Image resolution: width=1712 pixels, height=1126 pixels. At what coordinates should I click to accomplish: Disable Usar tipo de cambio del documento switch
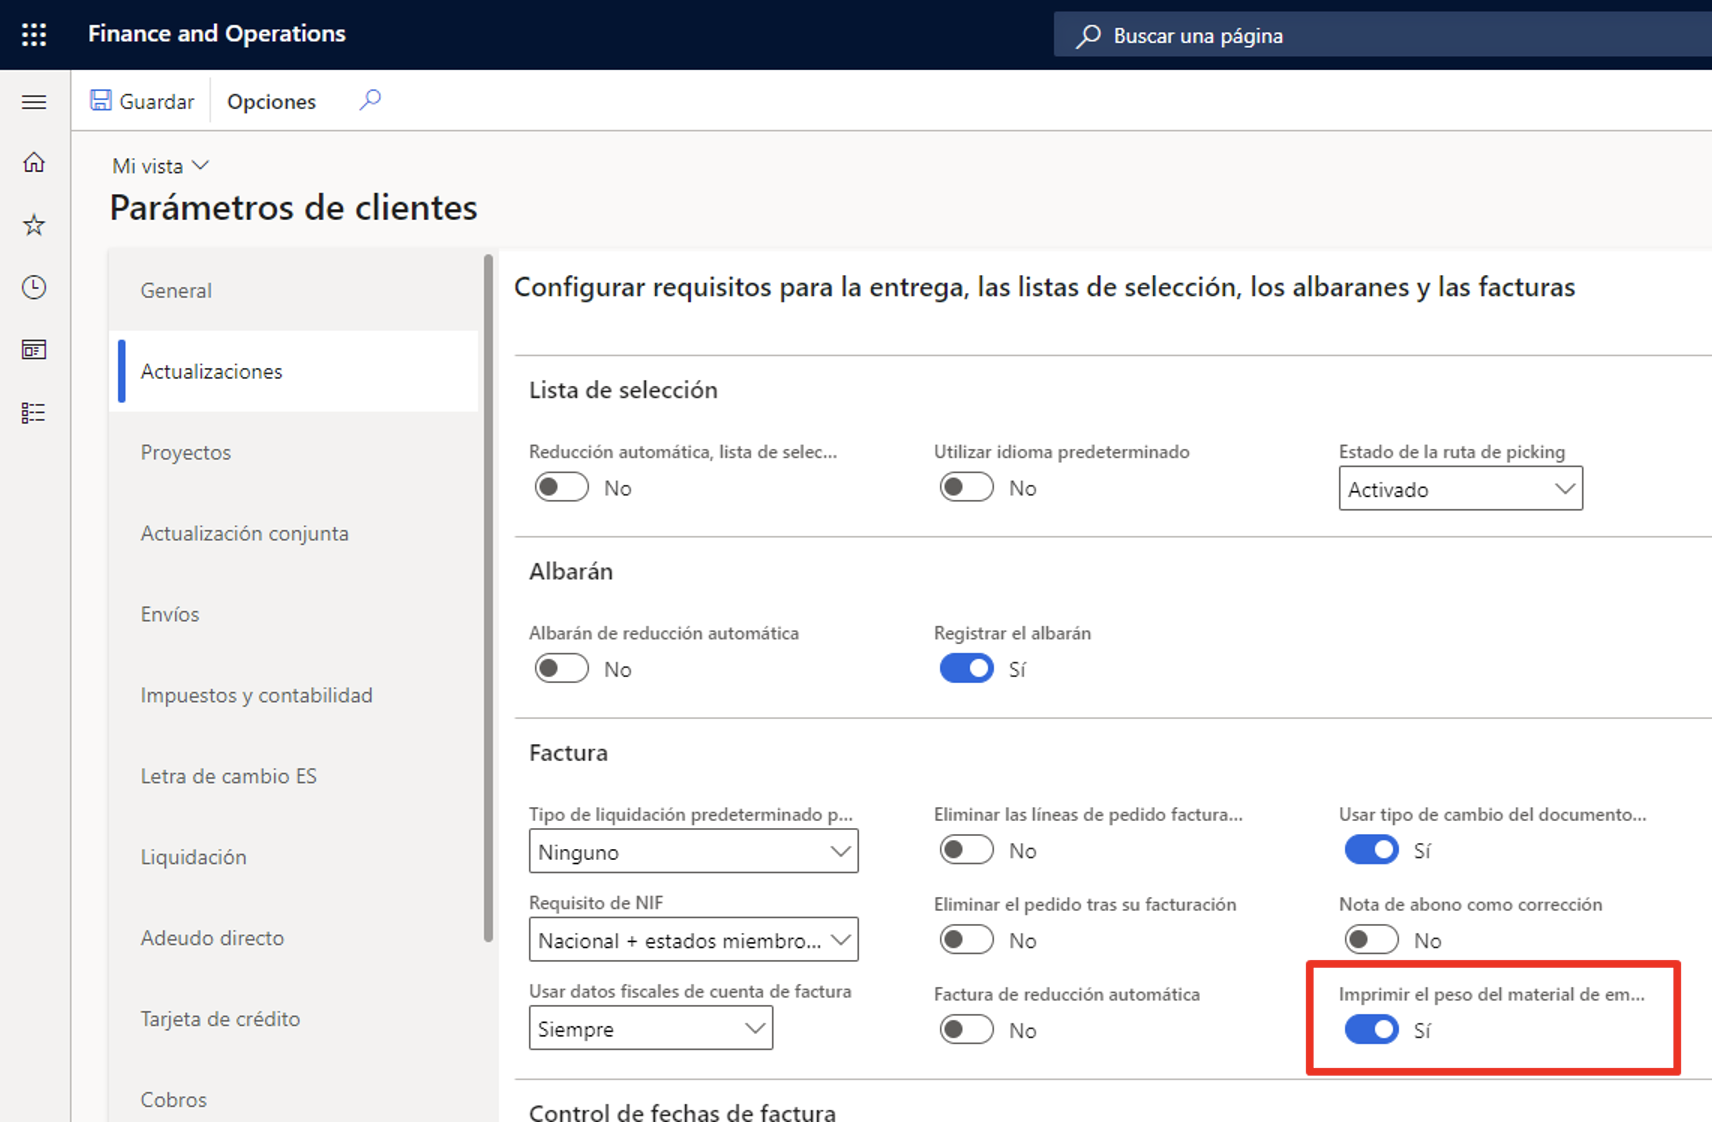[x=1371, y=850]
